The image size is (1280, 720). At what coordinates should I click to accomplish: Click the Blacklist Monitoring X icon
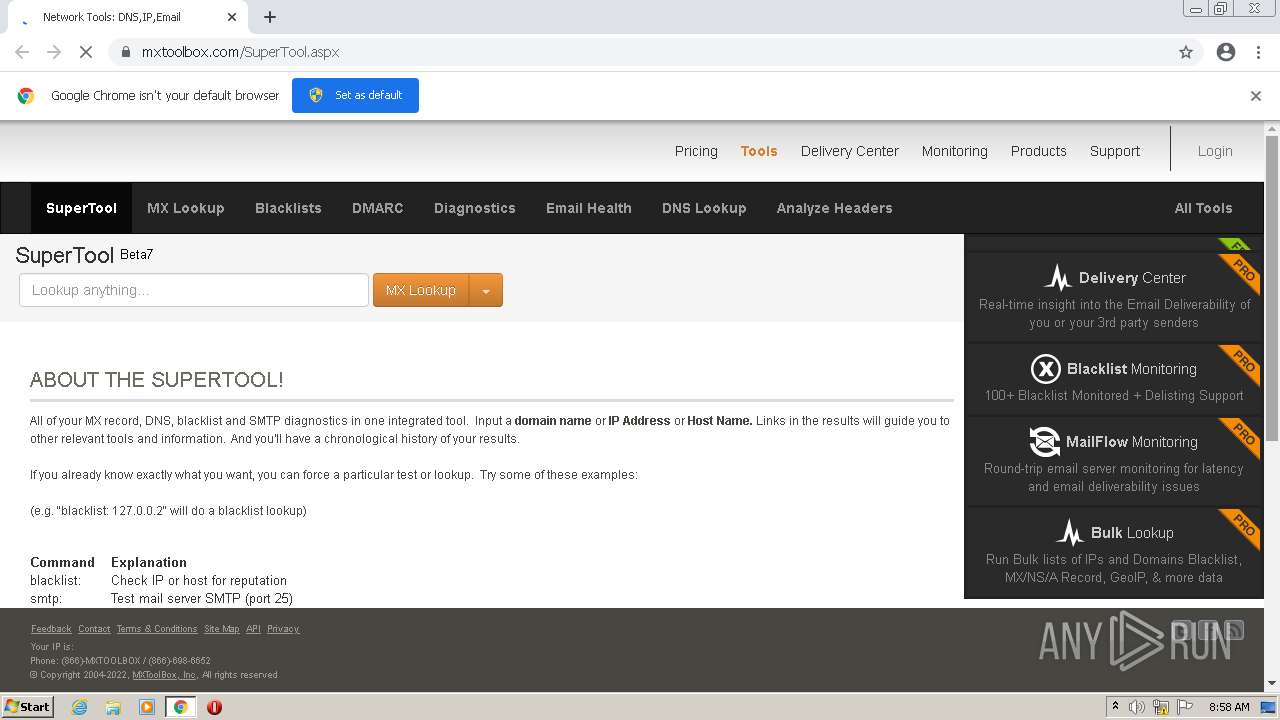pyautogui.click(x=1046, y=369)
